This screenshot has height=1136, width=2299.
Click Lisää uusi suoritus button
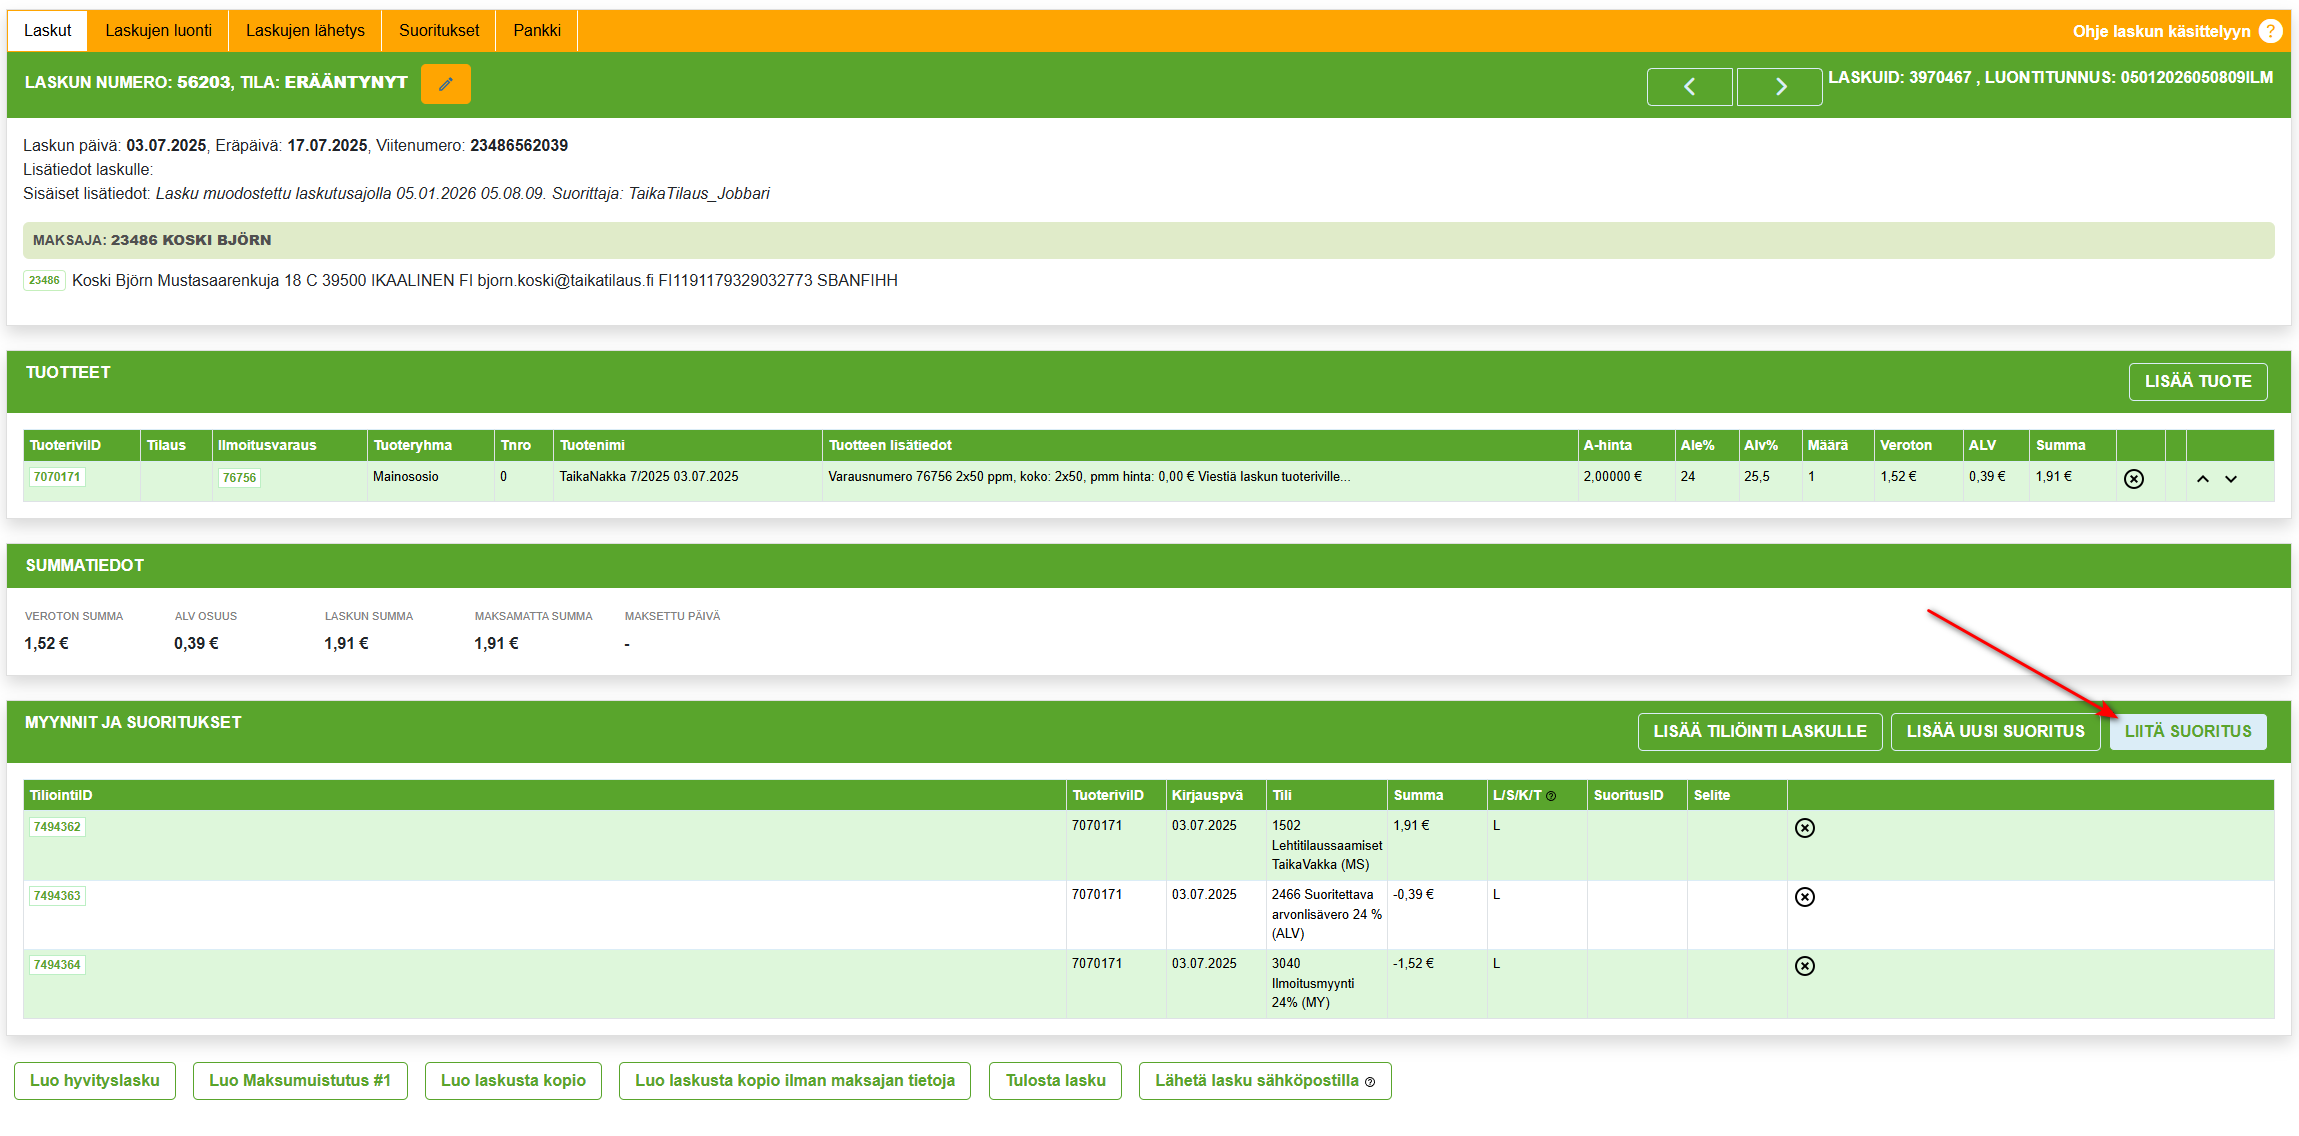1995,732
